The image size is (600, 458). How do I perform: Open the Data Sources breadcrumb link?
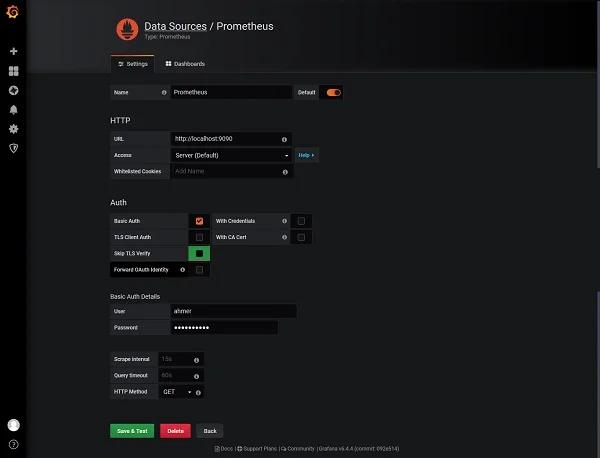pyautogui.click(x=175, y=26)
